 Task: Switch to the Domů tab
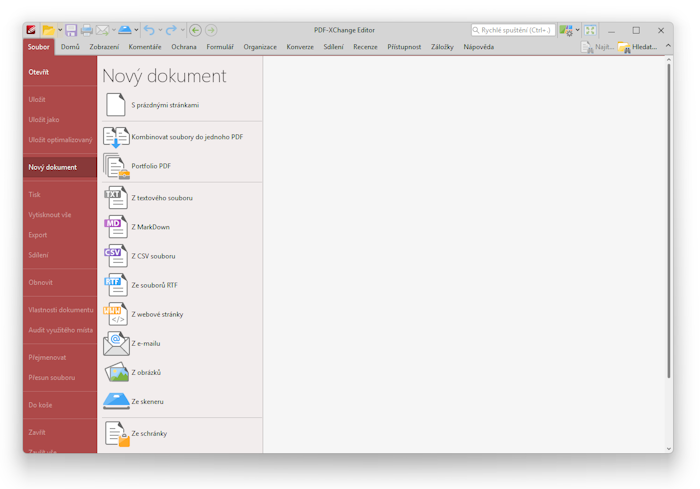(70, 47)
